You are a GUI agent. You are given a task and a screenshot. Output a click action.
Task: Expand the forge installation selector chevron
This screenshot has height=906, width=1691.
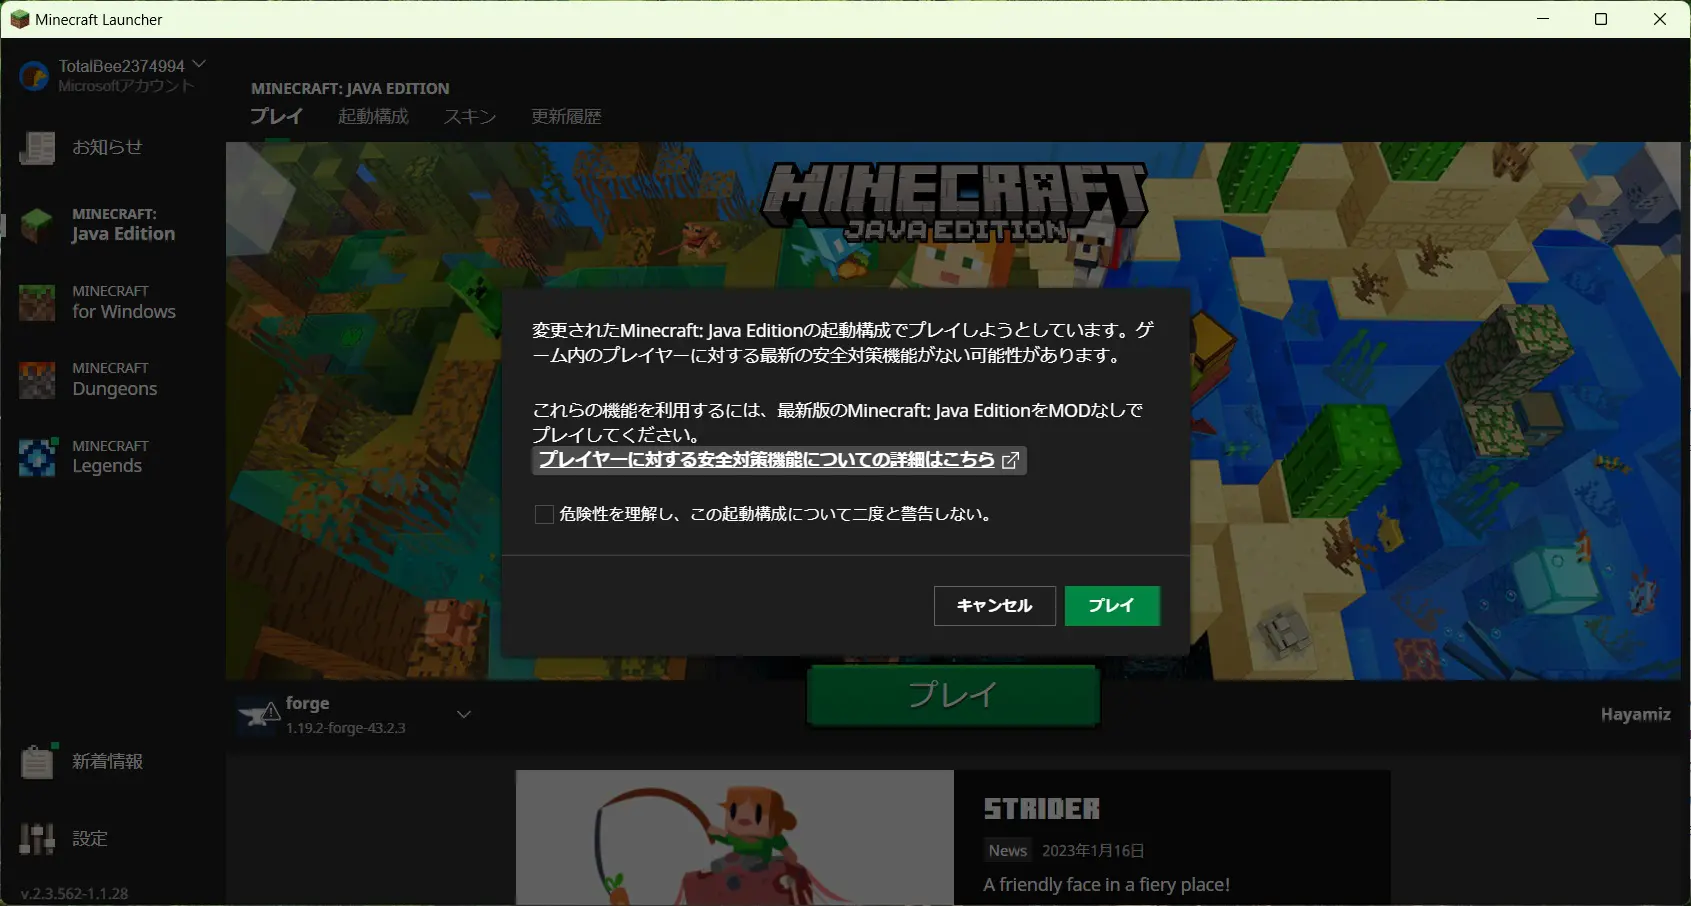[x=464, y=715]
